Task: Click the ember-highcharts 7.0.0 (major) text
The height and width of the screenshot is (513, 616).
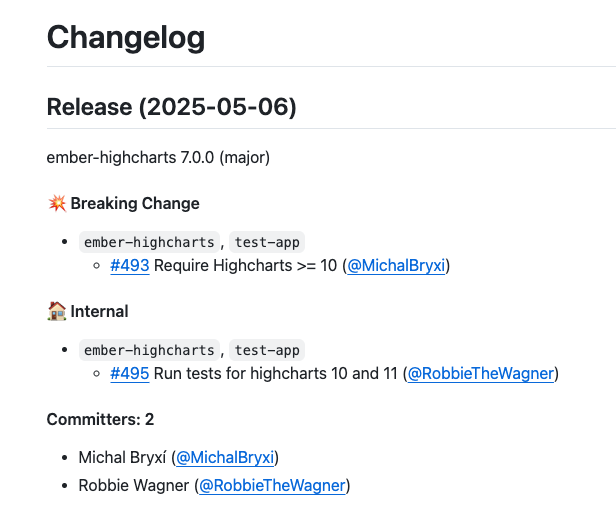Action: 158,158
